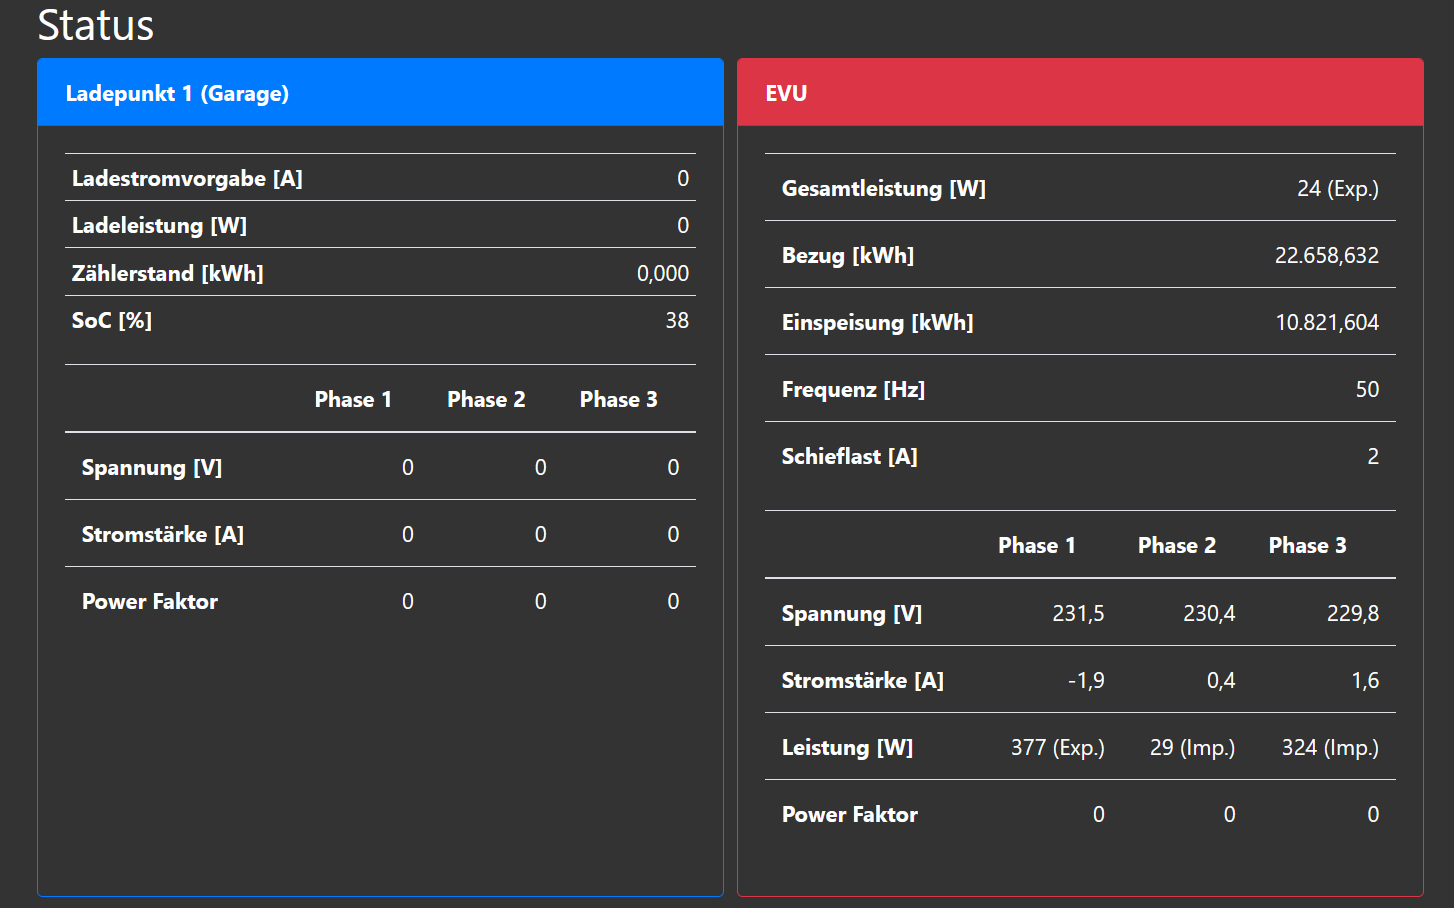1454x908 pixels.
Task: Click the red EVU card header
Action: [x=1080, y=92]
